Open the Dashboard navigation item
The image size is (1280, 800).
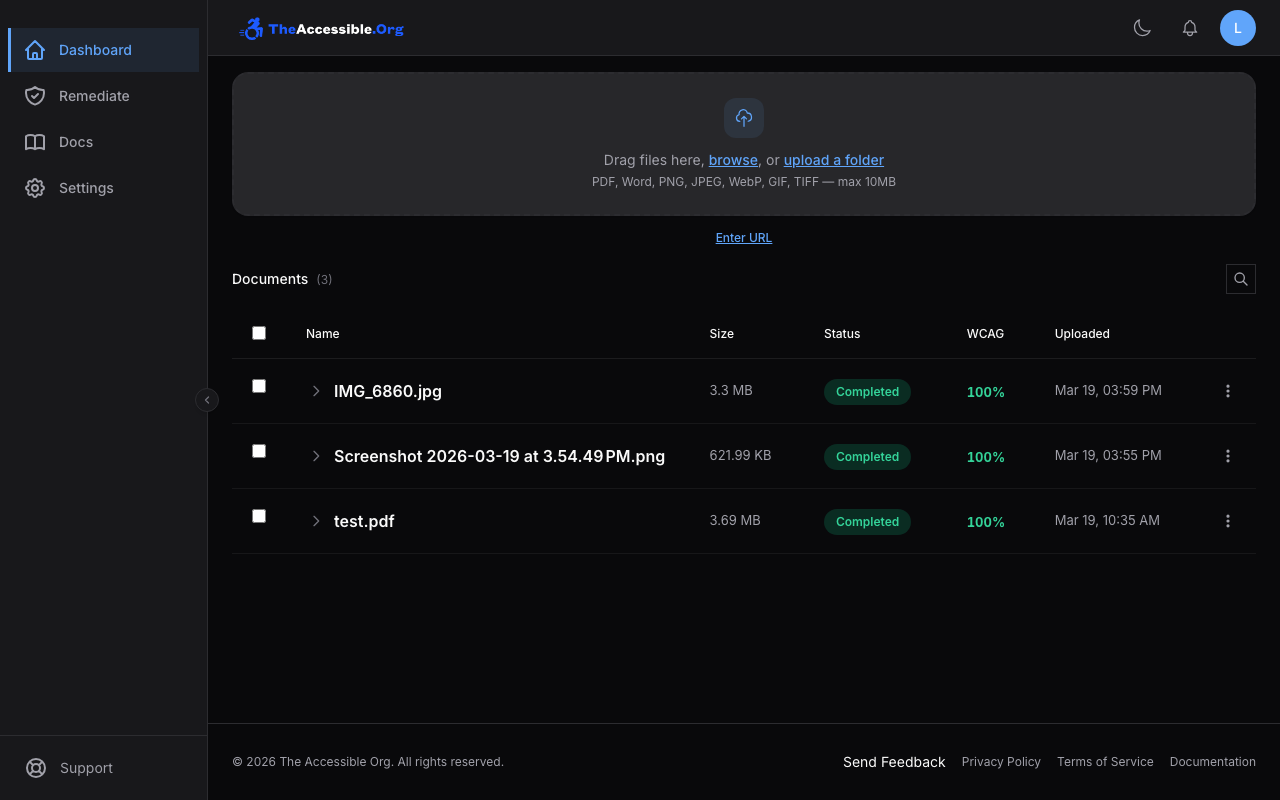[x=95, y=50]
